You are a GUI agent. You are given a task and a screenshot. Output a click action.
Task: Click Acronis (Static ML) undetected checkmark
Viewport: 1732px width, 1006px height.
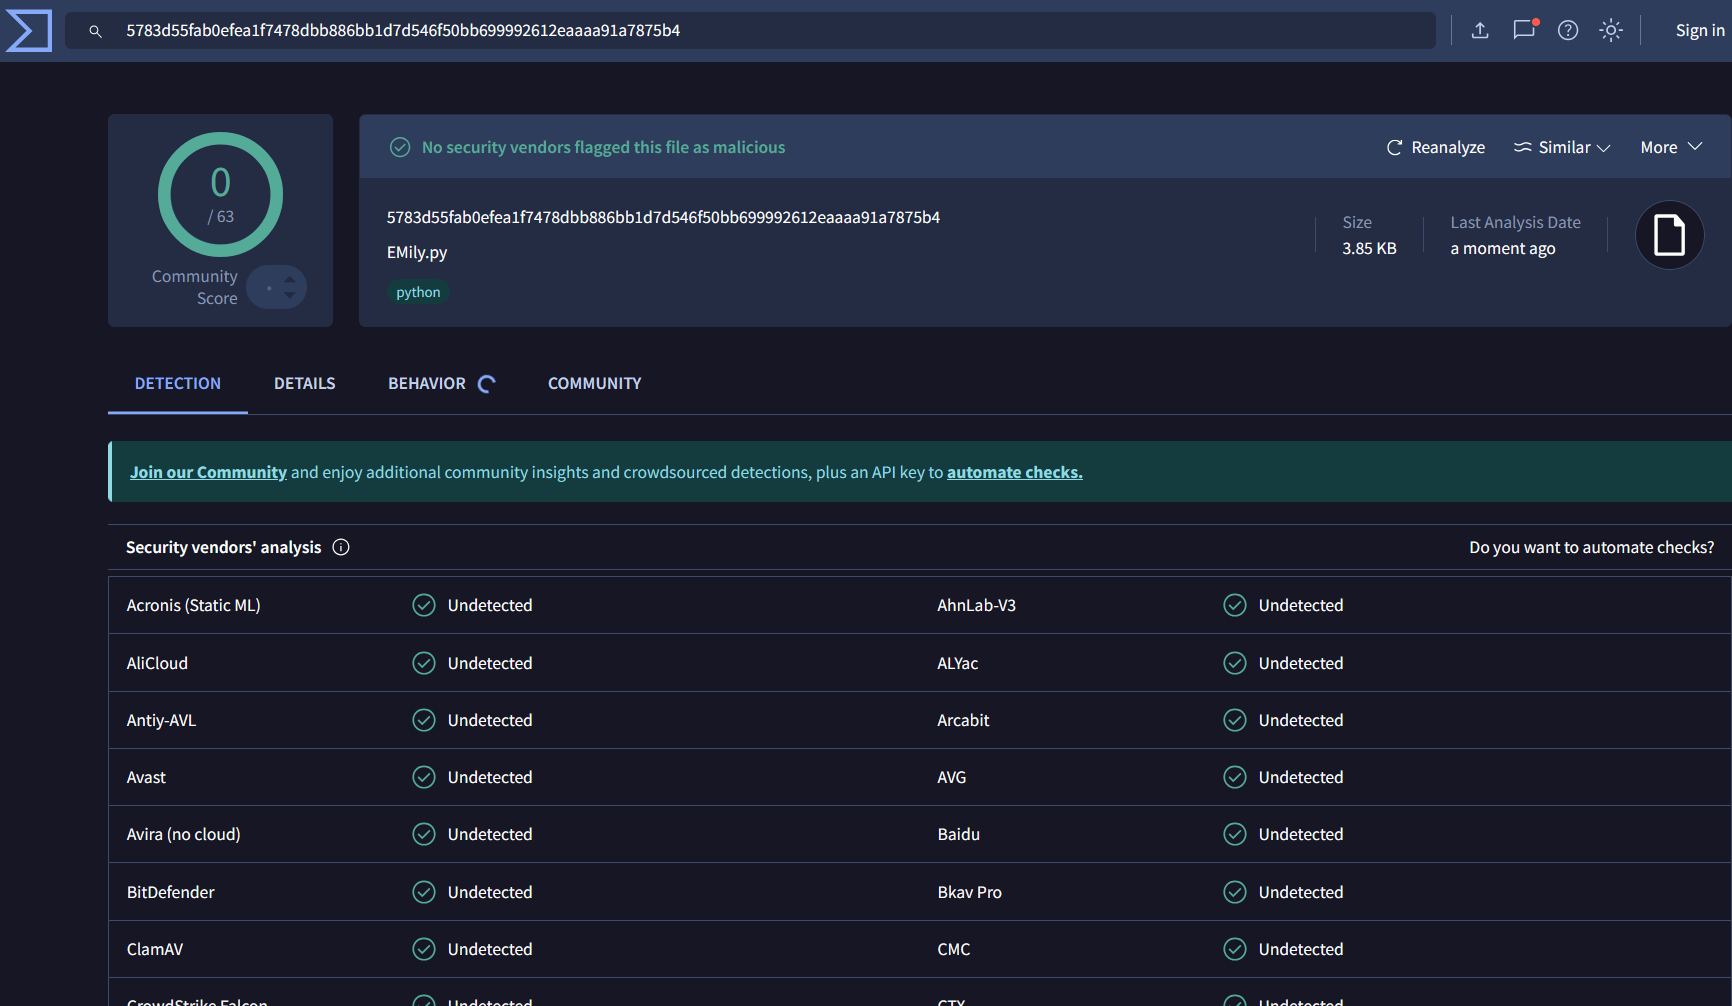[424, 605]
